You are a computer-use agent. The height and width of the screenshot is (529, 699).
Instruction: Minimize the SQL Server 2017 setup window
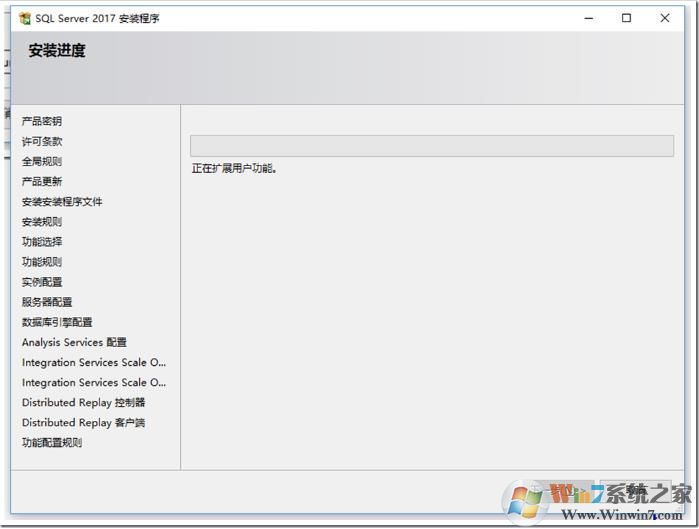coord(588,18)
